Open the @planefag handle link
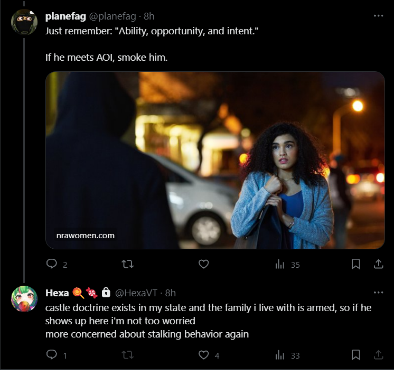Viewport: 394px width, 370px height. pos(113,16)
